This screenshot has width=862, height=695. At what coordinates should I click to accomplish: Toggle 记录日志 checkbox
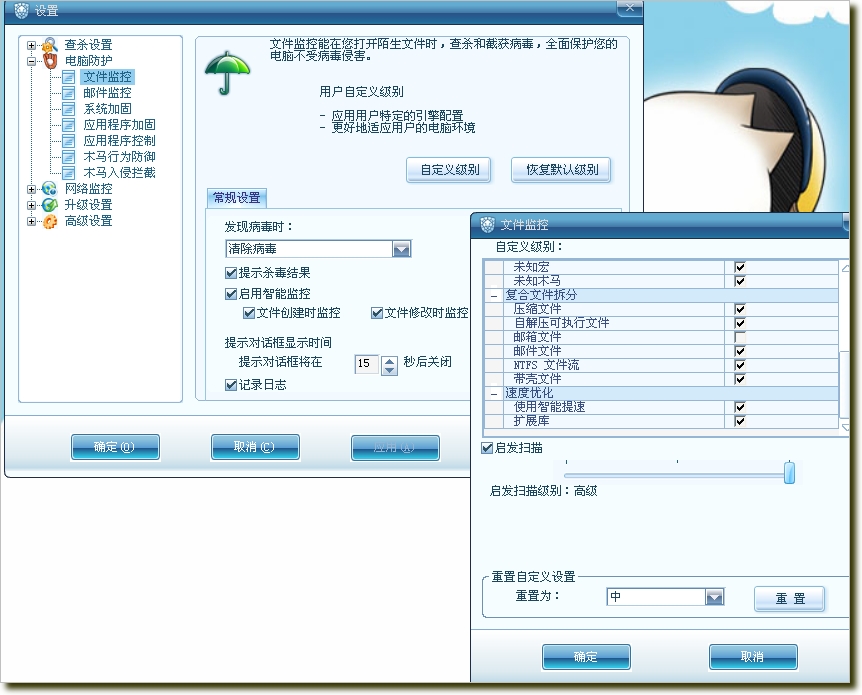point(231,385)
